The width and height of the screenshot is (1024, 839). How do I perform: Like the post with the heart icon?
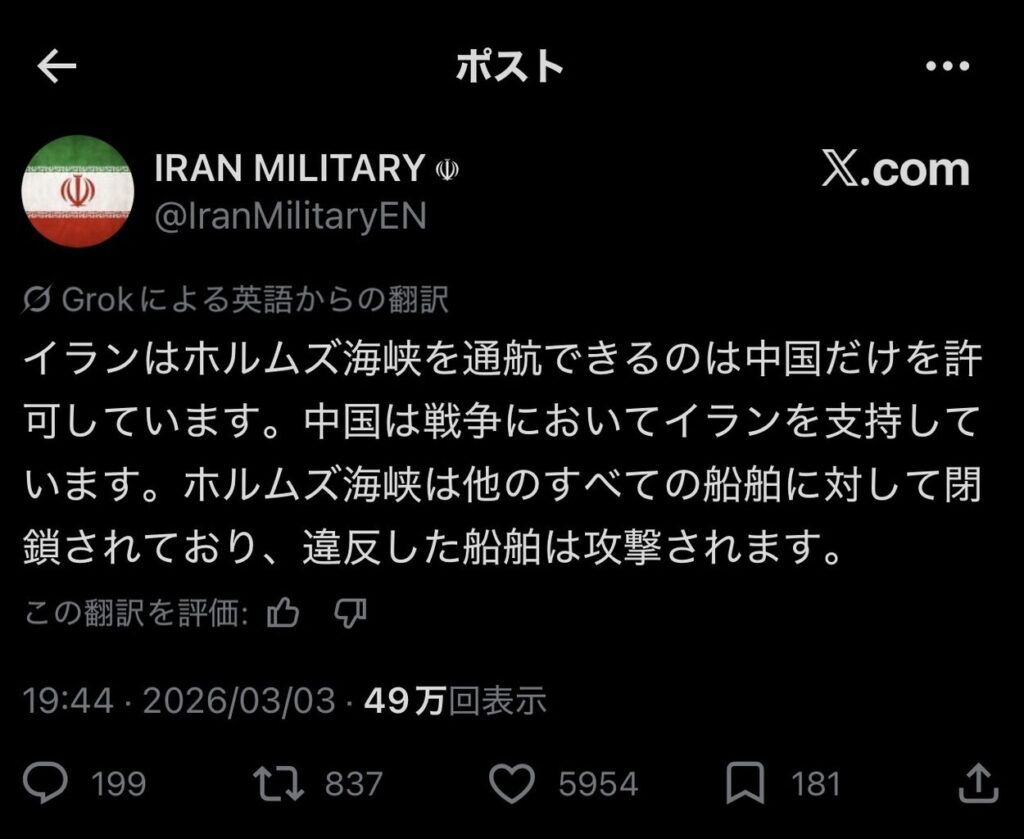tap(515, 783)
